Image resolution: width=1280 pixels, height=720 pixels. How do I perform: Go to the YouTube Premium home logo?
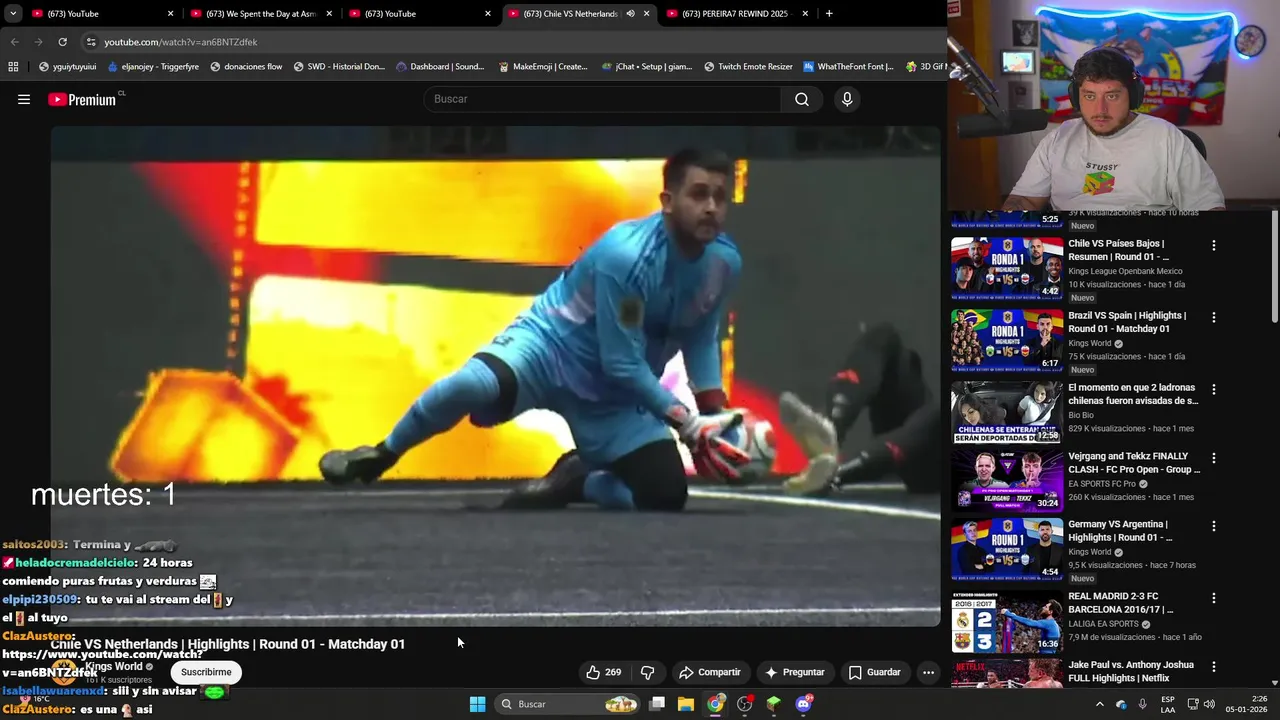(x=84, y=99)
